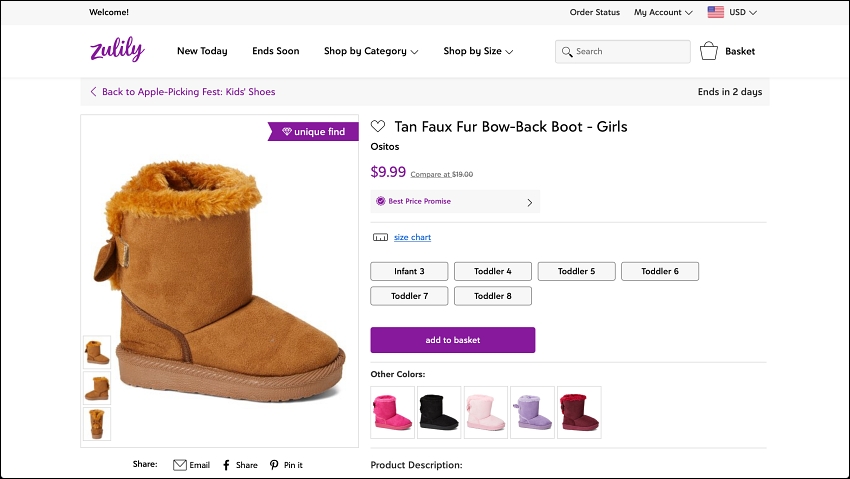This screenshot has width=850, height=479.
Task: Open the USD currency dropdown
Action: coord(743,12)
